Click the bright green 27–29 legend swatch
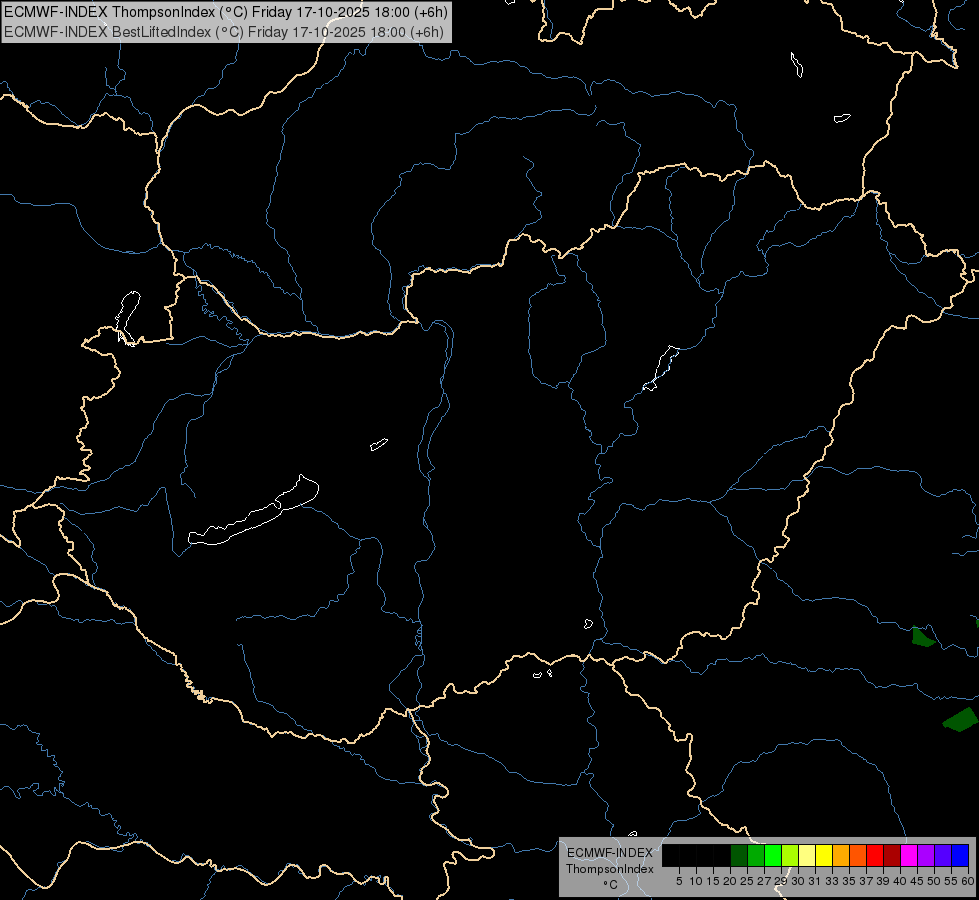Screen dimensions: 979x900 (773, 855)
